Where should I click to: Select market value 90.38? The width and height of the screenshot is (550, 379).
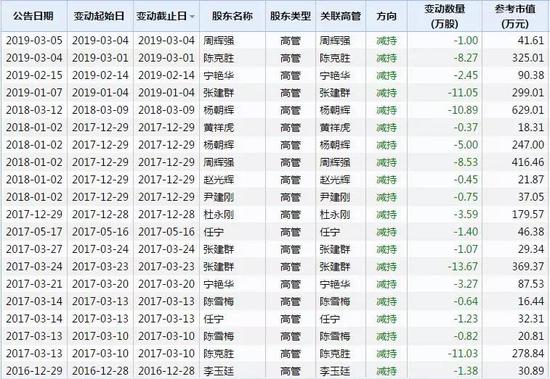(x=531, y=75)
